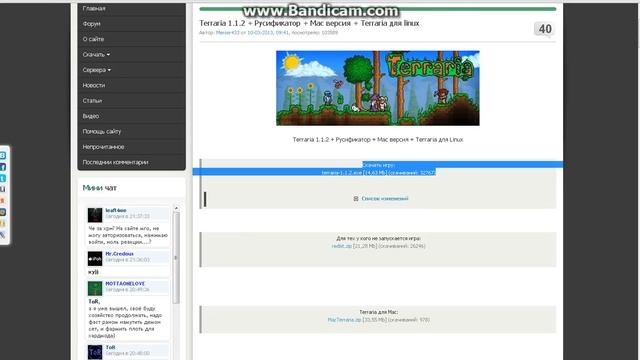Open ToR chat avatar

tap(95, 352)
